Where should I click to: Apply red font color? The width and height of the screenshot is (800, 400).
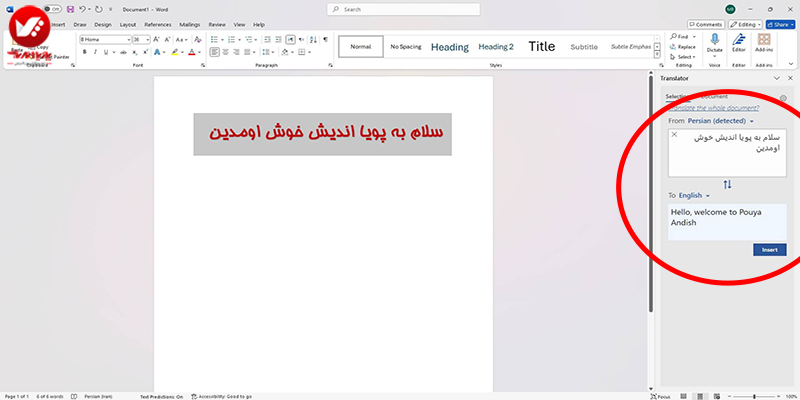click(x=191, y=52)
